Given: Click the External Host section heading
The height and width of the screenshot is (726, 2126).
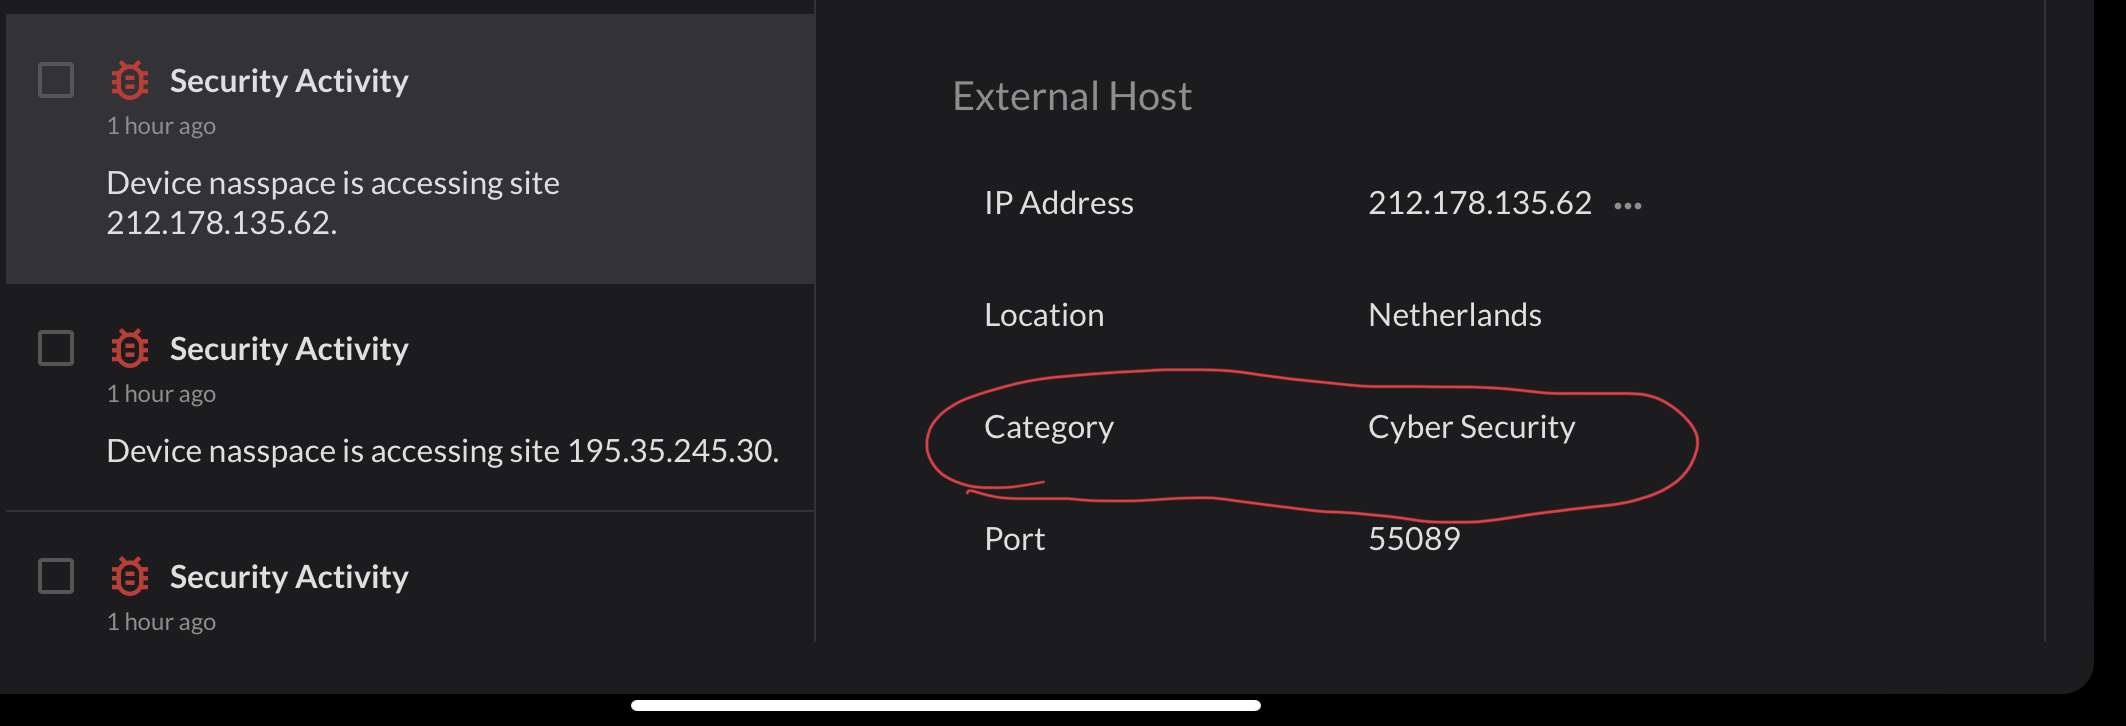Looking at the screenshot, I should 1072,96.
